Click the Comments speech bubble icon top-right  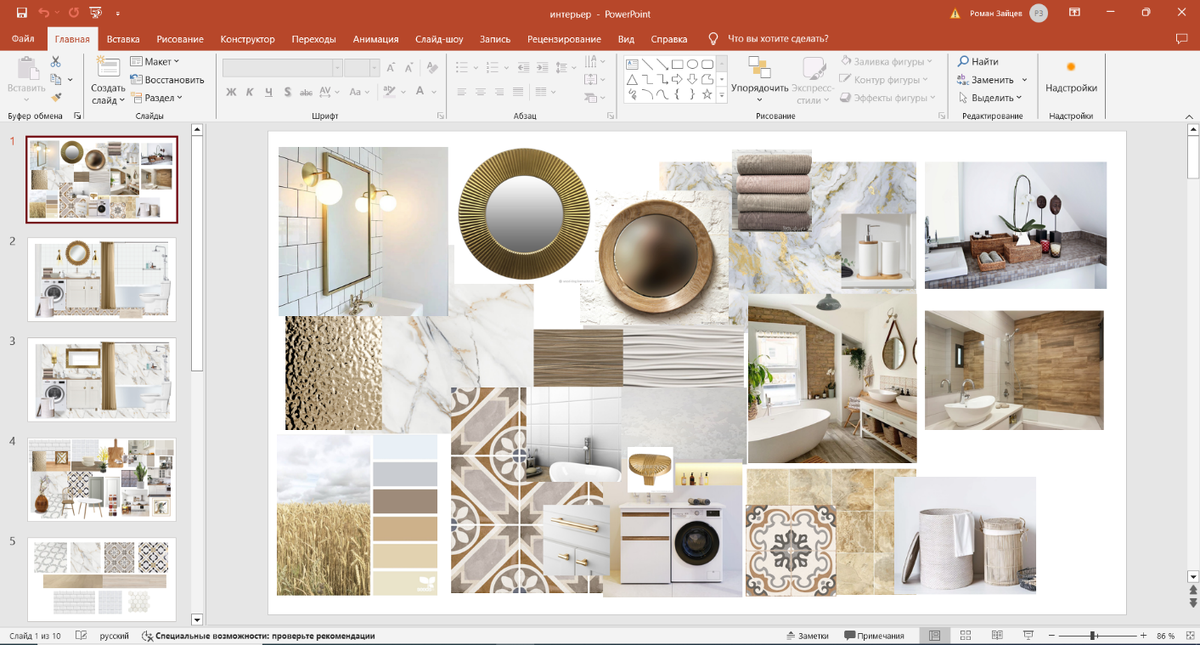(x=1181, y=39)
